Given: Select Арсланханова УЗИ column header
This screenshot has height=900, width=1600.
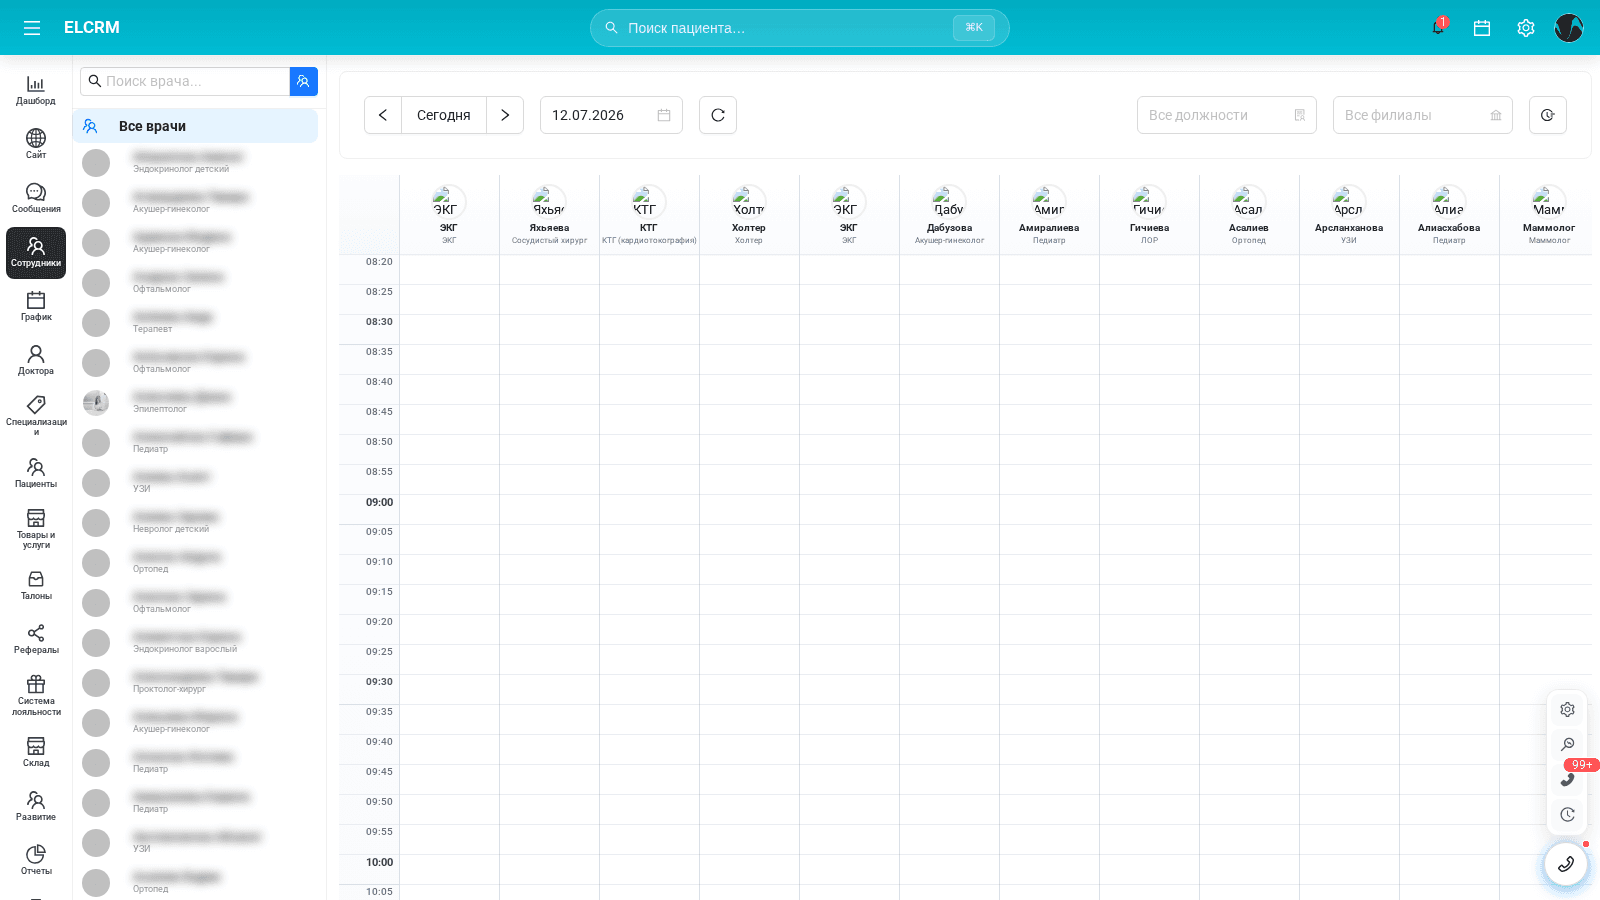Looking at the screenshot, I should [x=1349, y=215].
